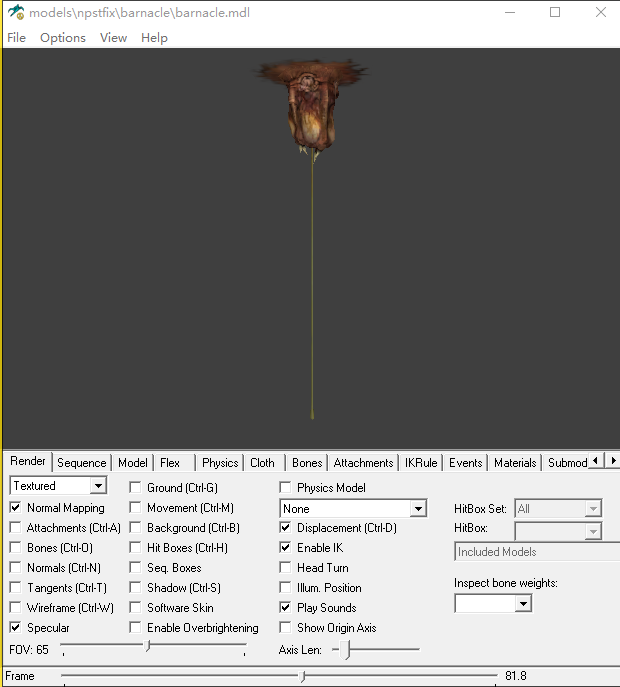
Task: Show Hit Boxes (Ctrl-H) checkbox
Action: pos(135,547)
